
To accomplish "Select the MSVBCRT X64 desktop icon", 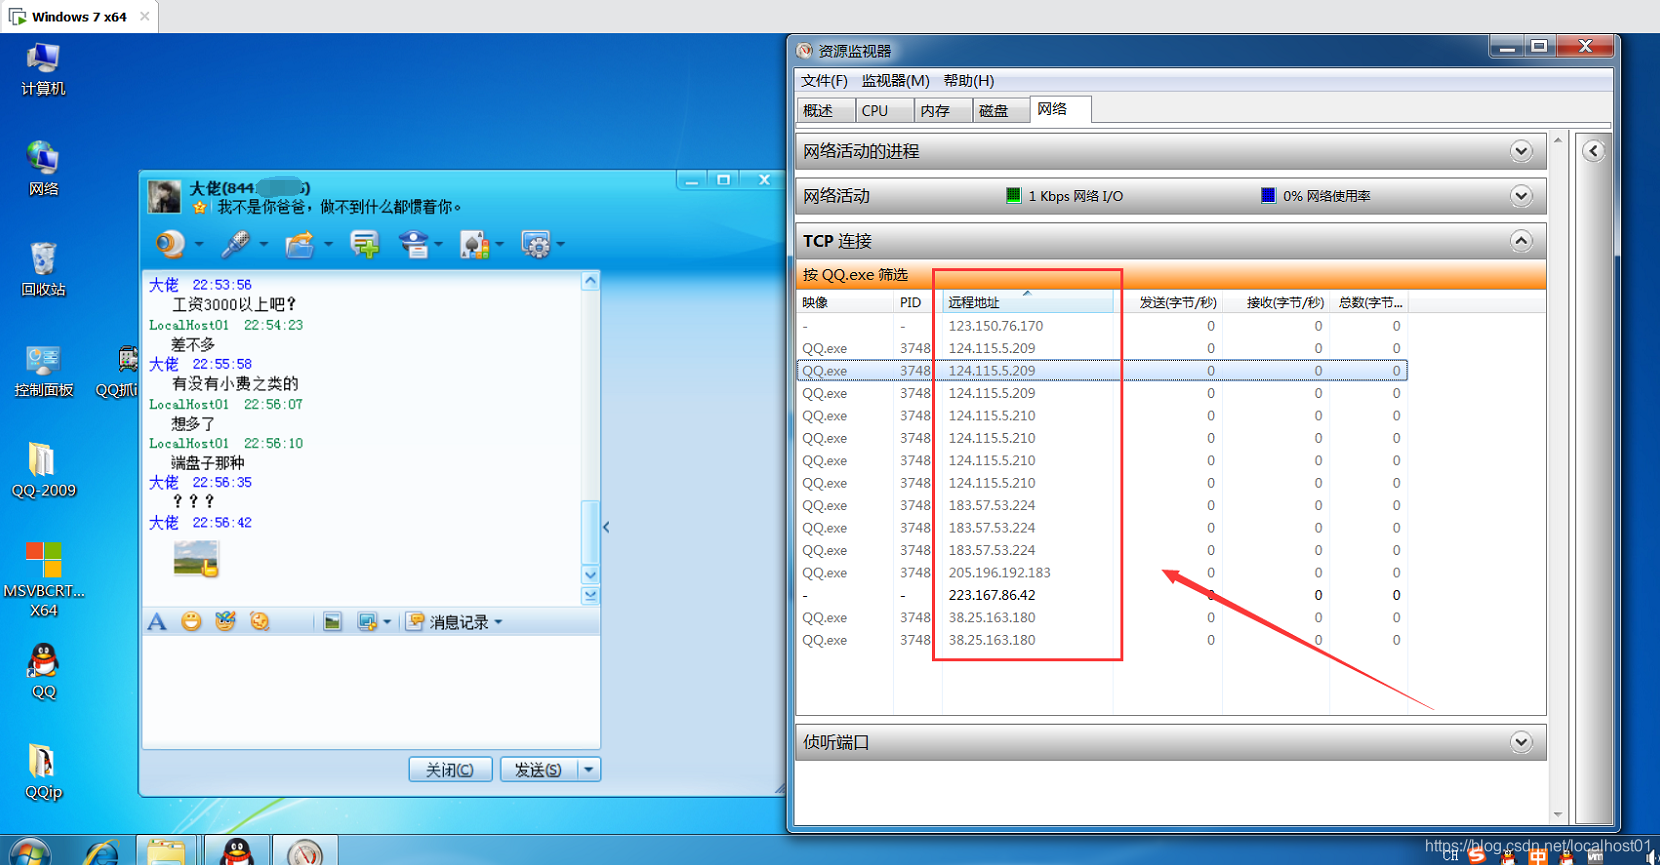I will coord(43,579).
